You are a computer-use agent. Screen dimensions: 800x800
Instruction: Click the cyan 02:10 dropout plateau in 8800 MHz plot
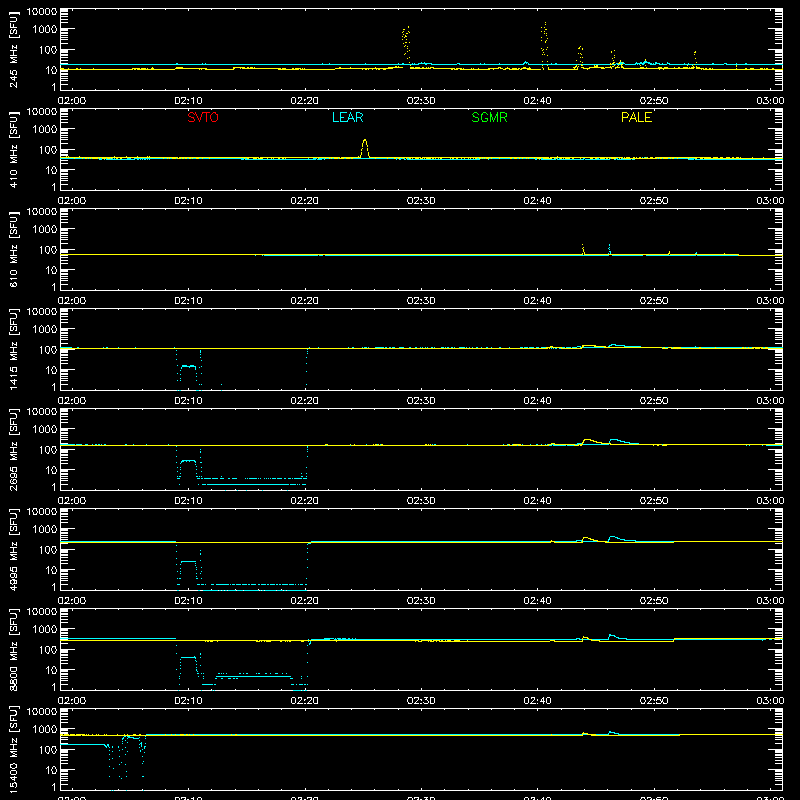(x=188, y=658)
